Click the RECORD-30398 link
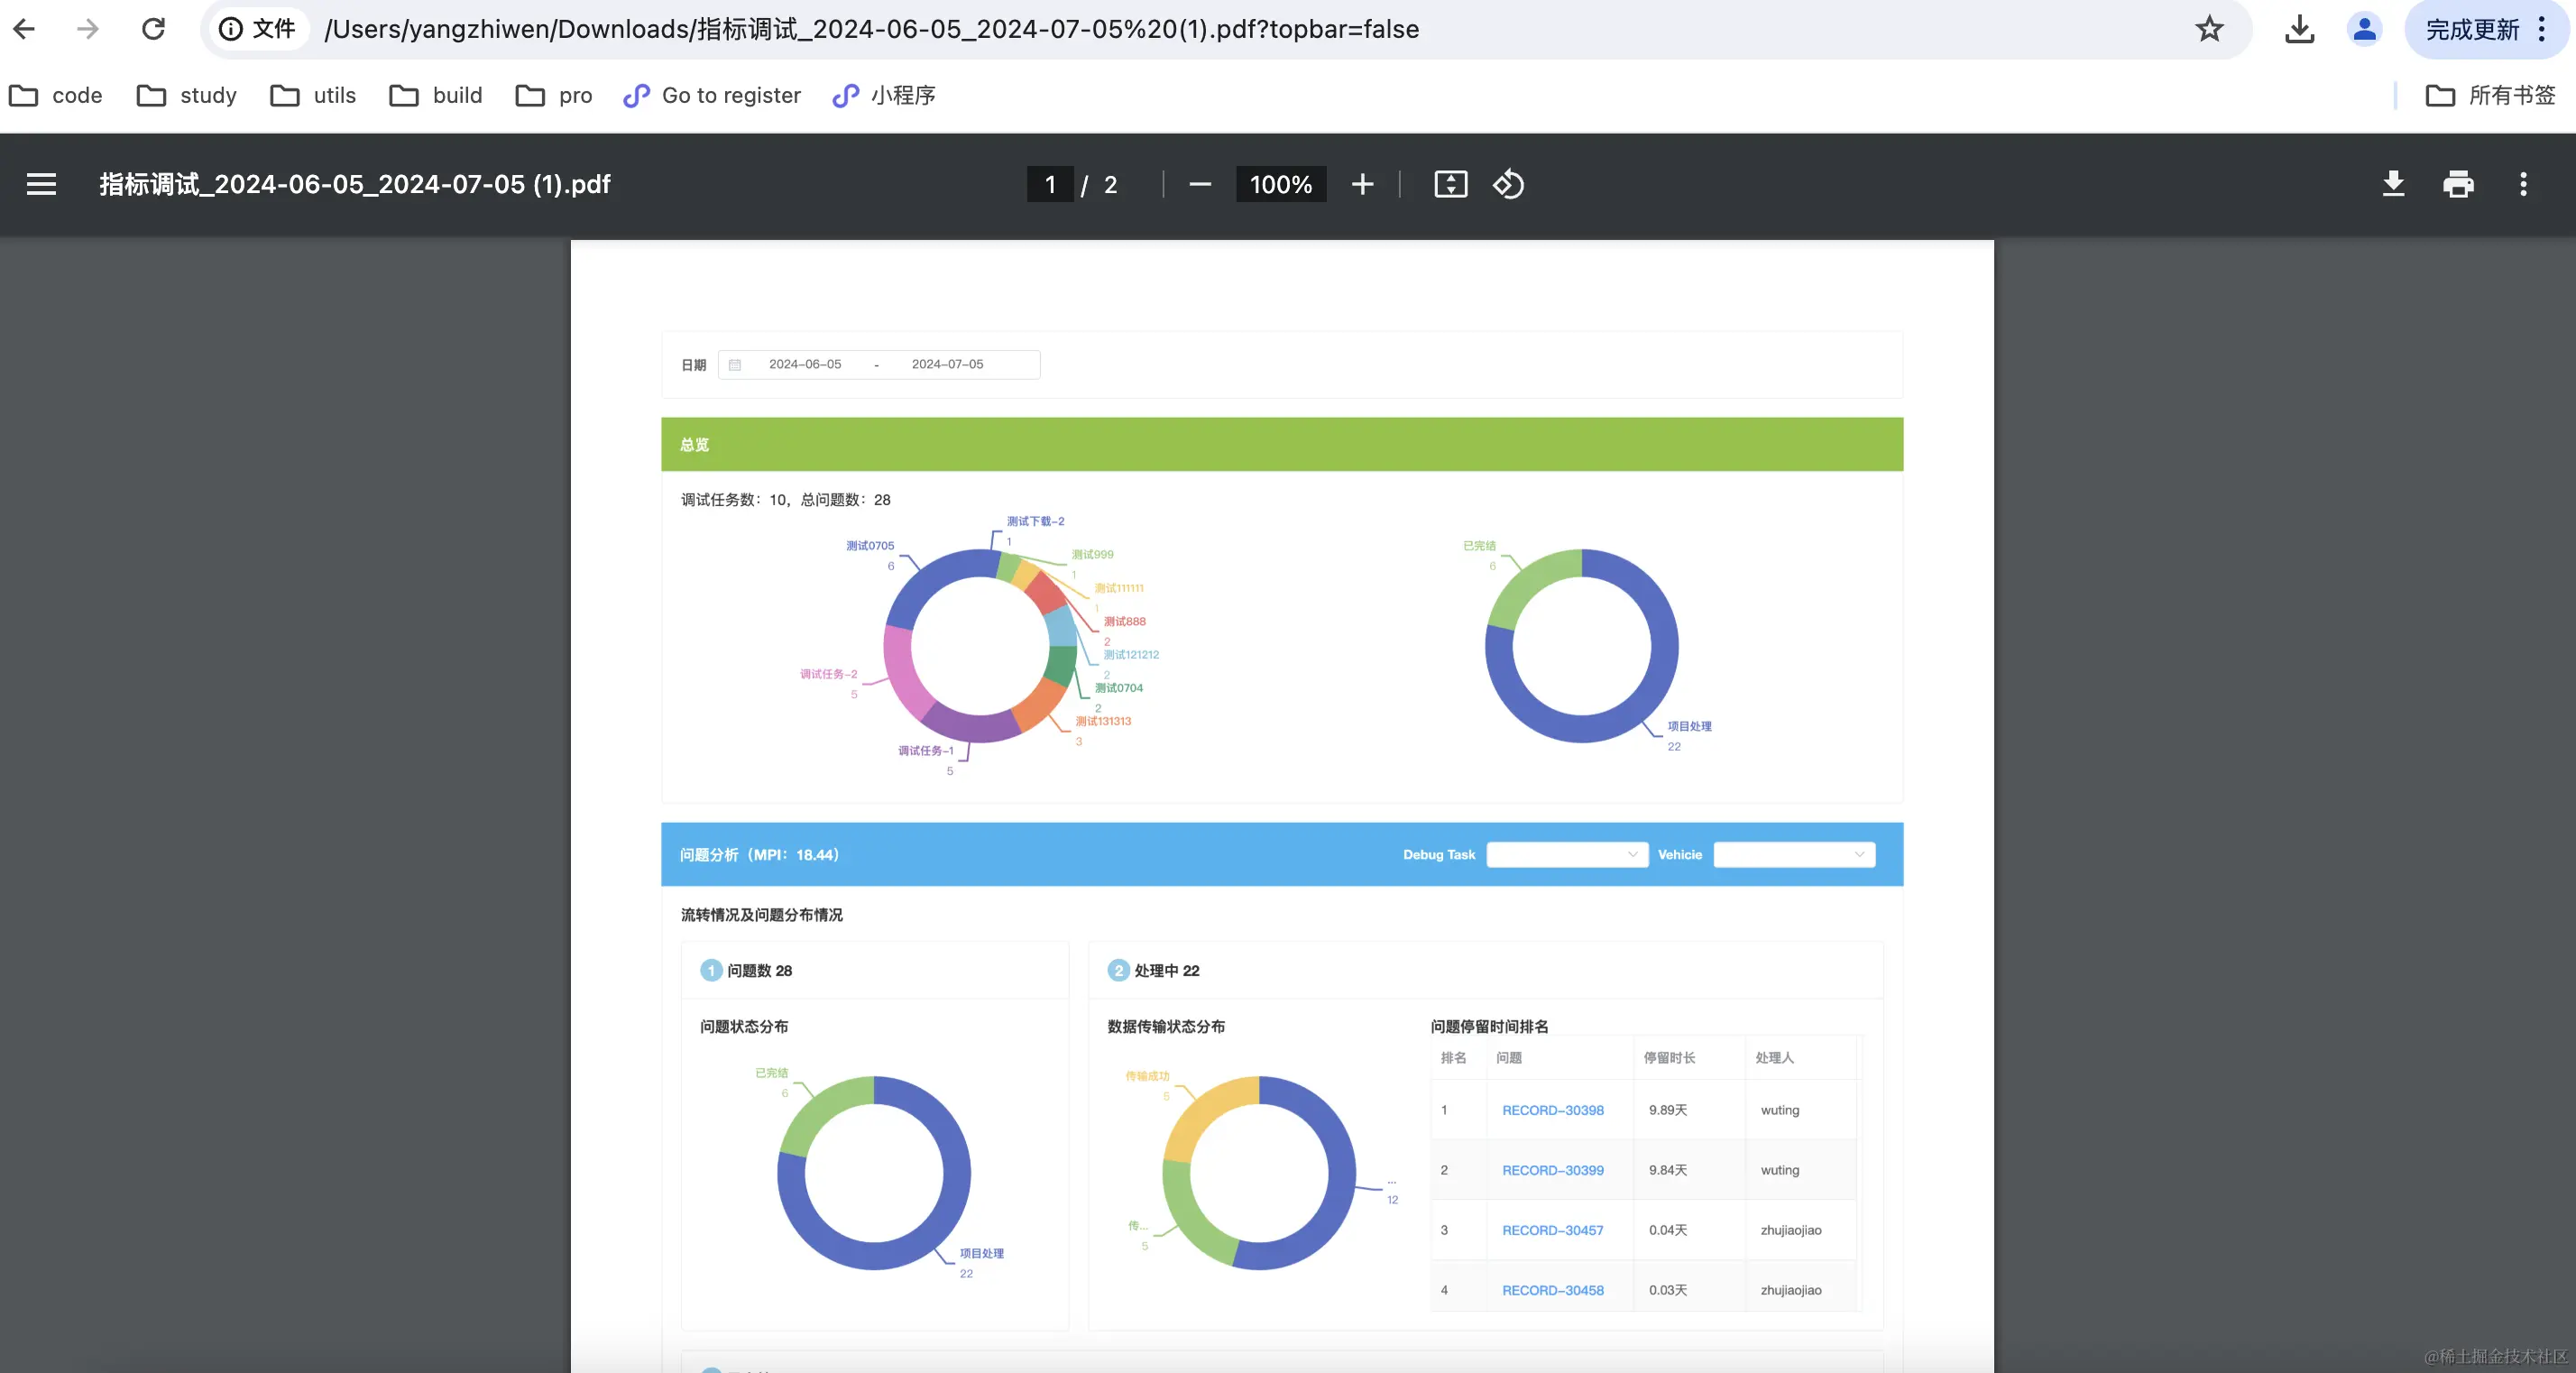The width and height of the screenshot is (2576, 1373). click(1552, 1110)
